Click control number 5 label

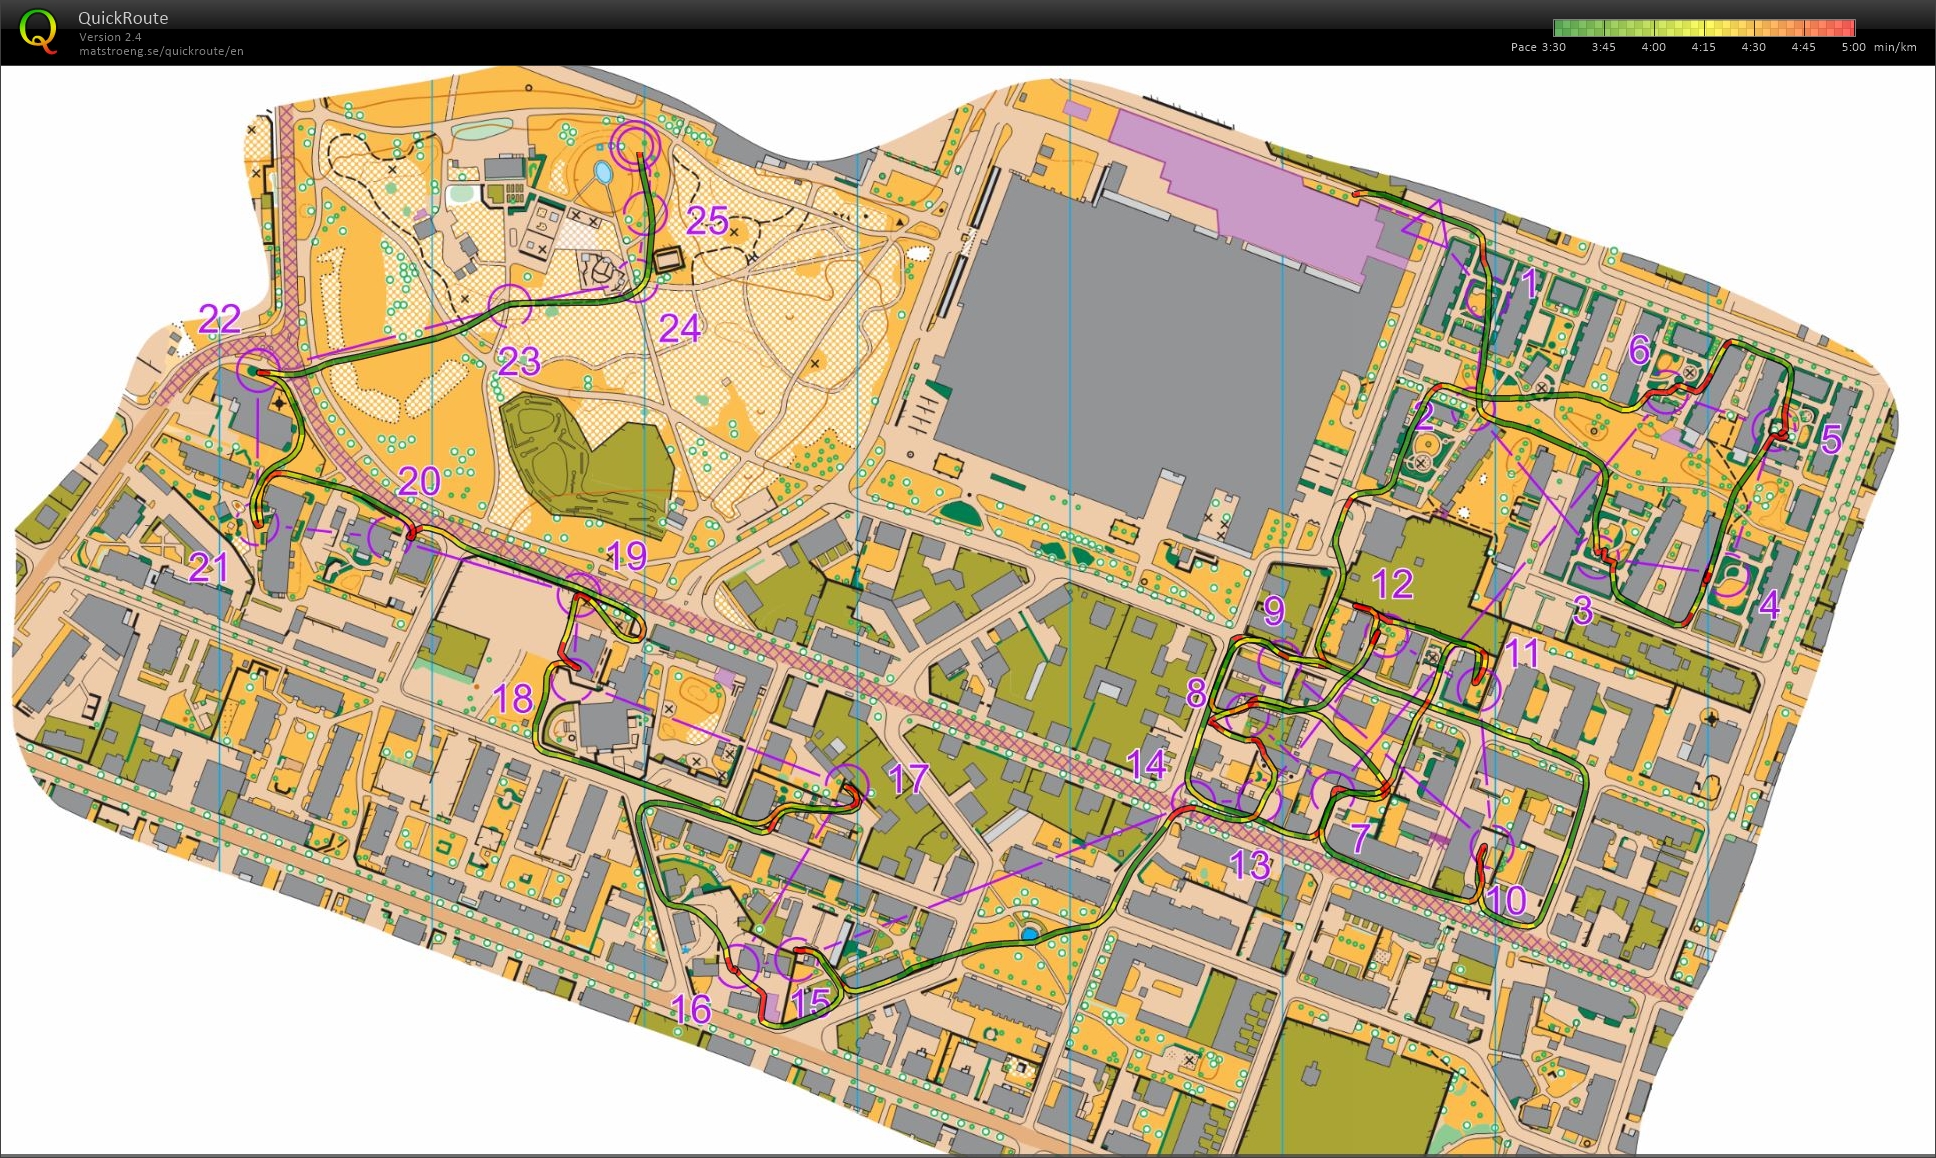coord(1830,438)
